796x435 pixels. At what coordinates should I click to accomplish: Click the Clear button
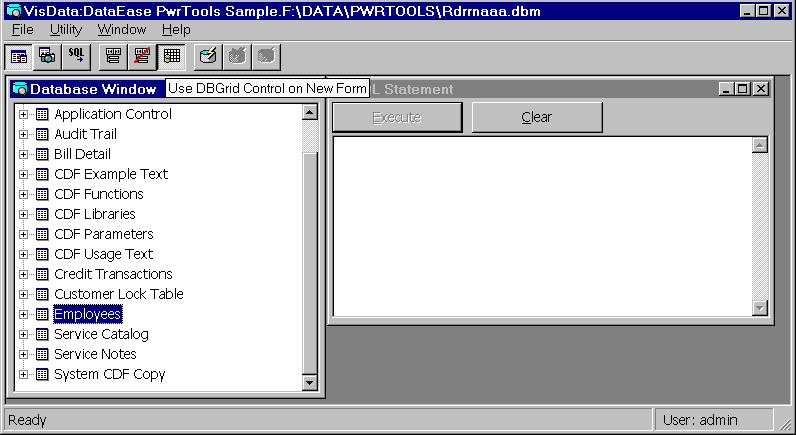(x=537, y=117)
